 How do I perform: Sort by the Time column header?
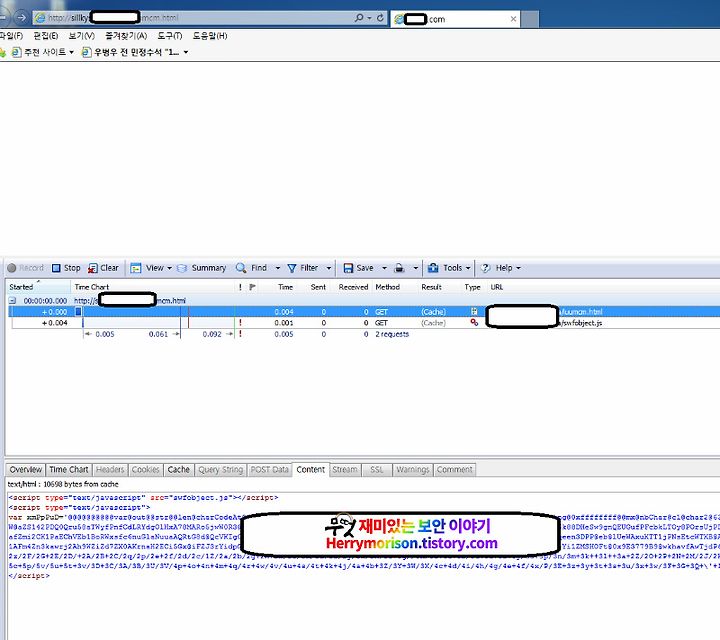click(x=285, y=287)
